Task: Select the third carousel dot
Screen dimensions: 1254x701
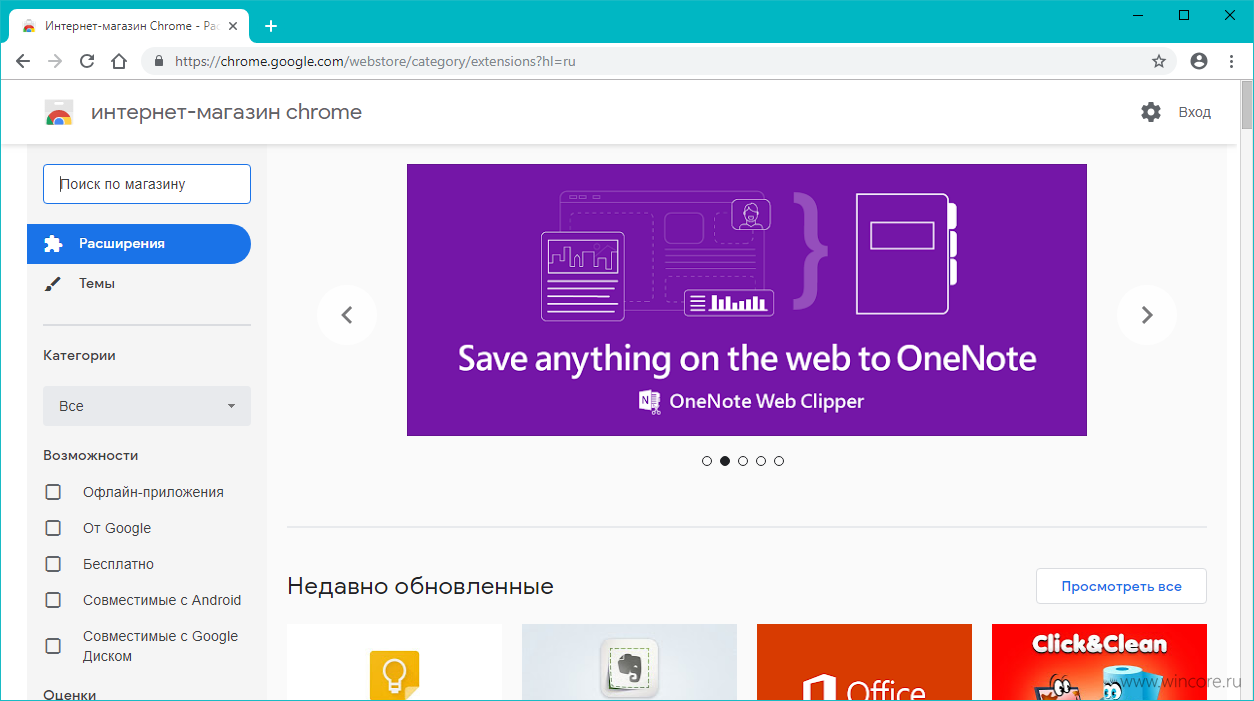Action: coord(743,461)
